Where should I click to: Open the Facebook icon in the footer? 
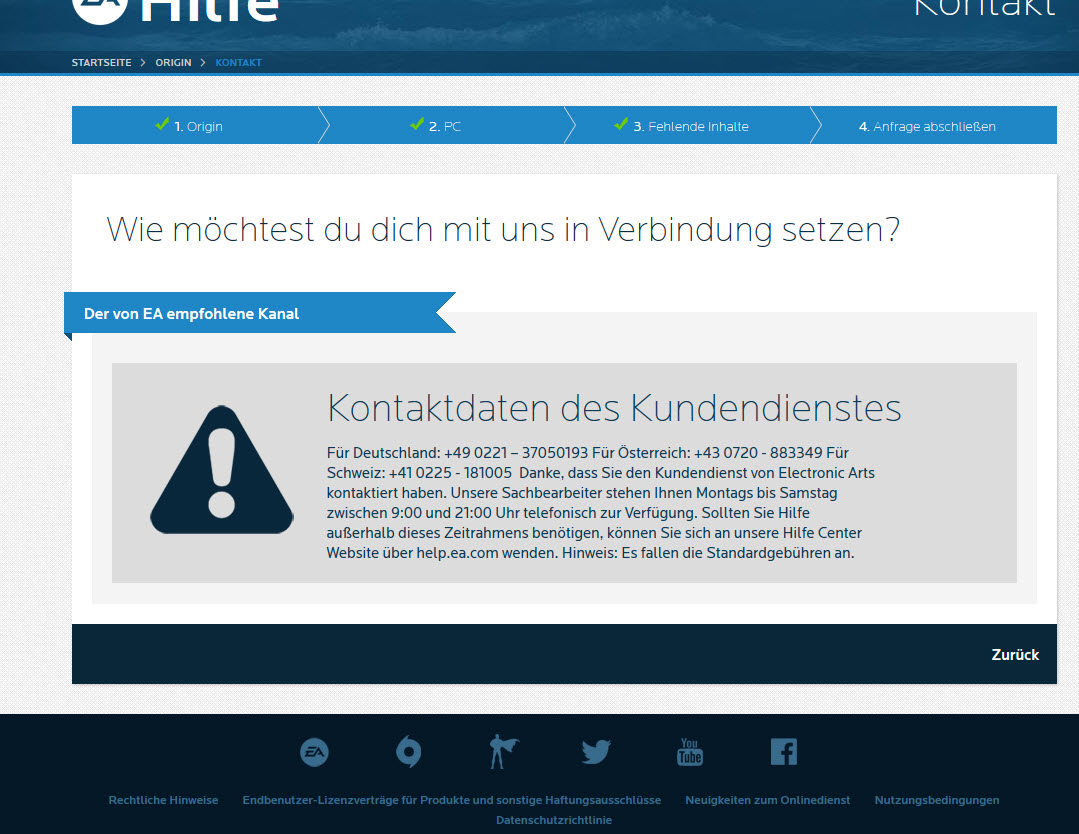pyautogui.click(x=784, y=752)
